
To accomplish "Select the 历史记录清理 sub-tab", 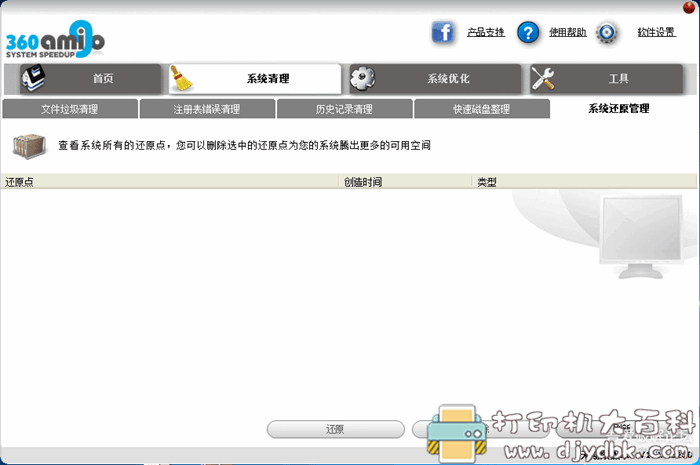I will pyautogui.click(x=344, y=109).
